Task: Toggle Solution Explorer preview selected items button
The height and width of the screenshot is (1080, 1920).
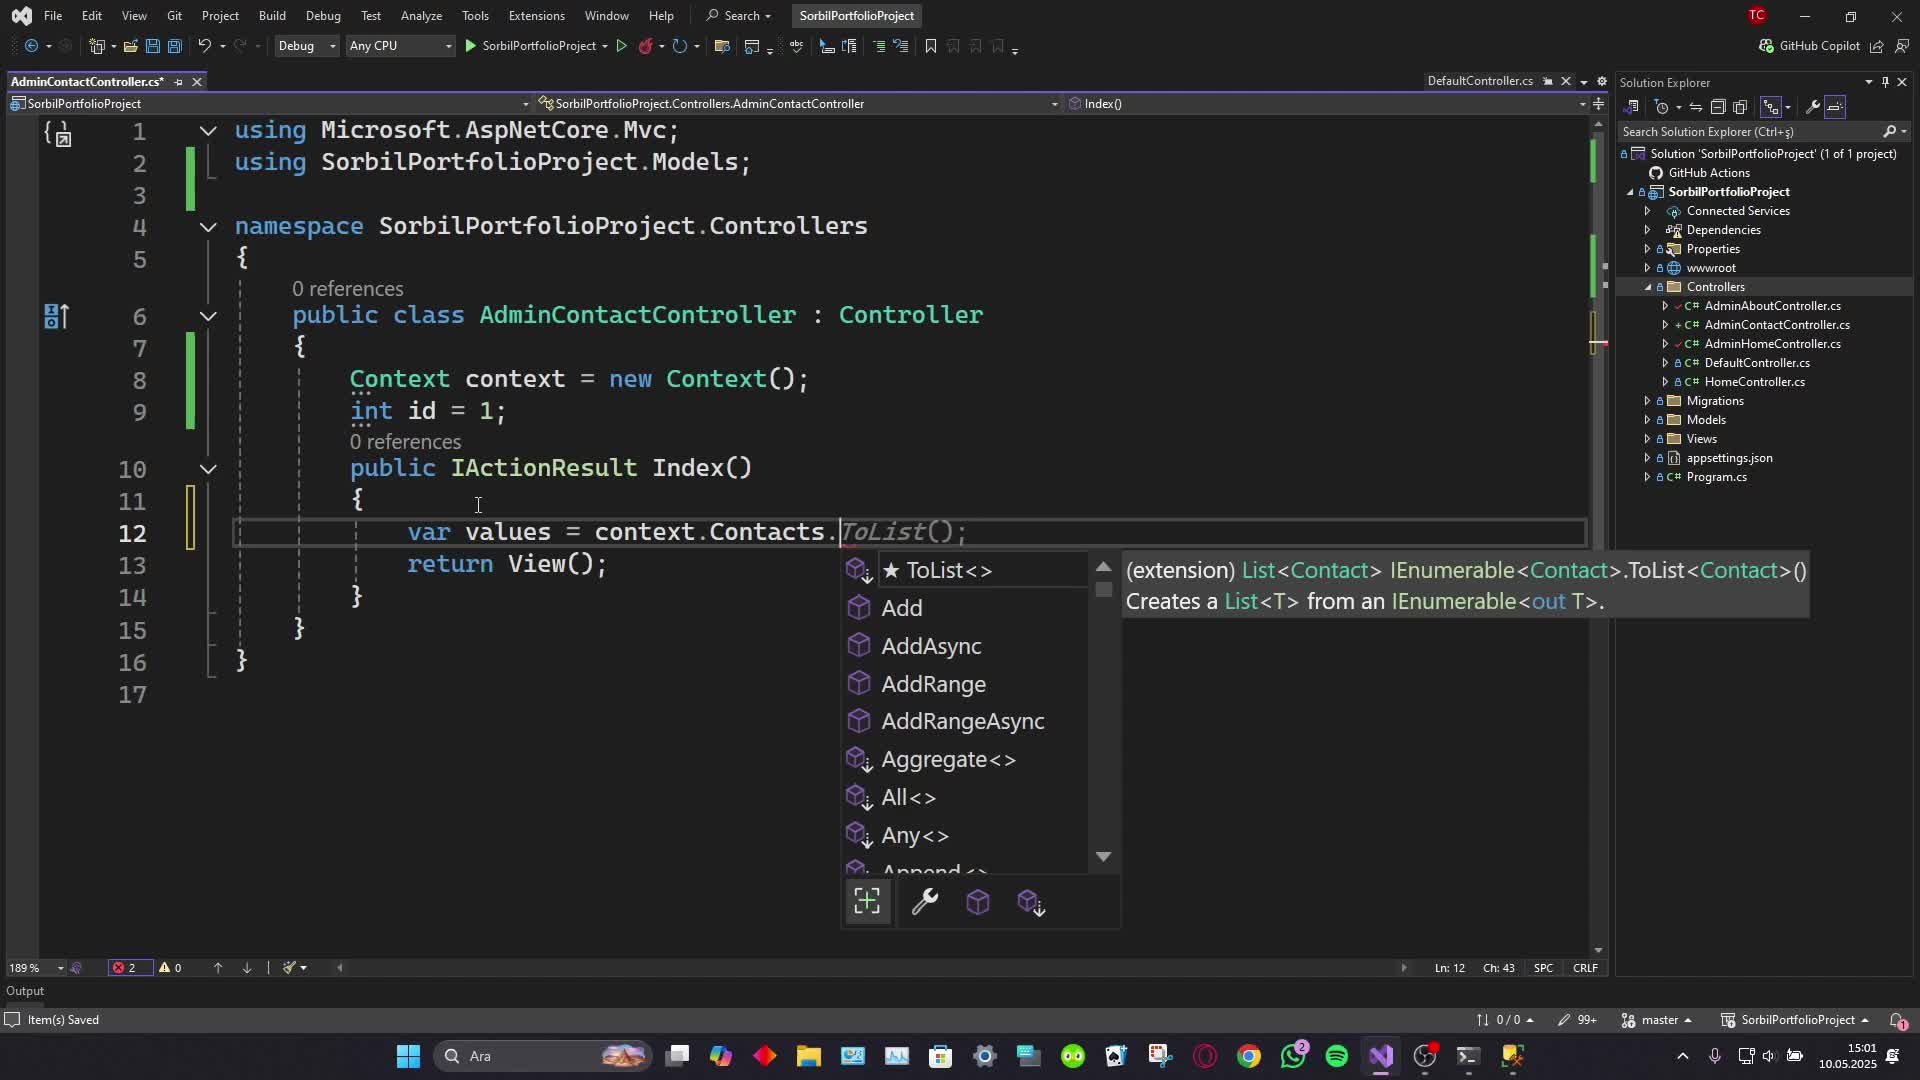Action: (x=1835, y=107)
